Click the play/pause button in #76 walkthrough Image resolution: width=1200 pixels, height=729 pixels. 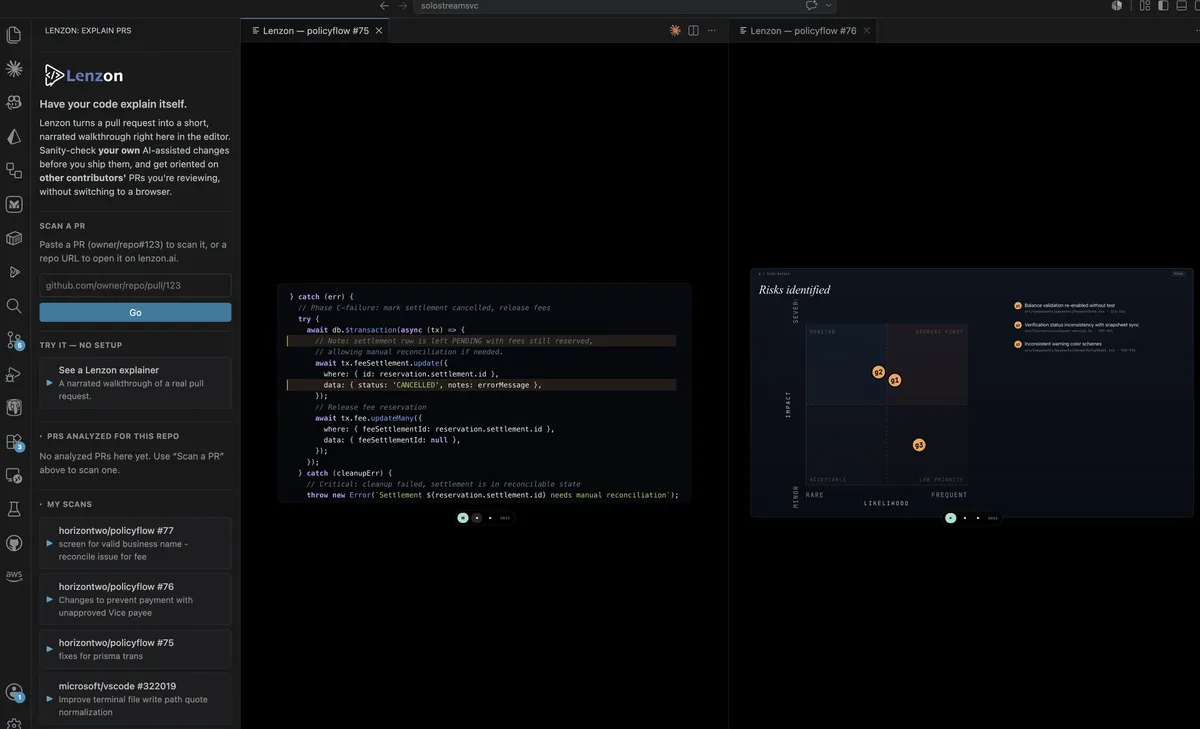[950, 518]
